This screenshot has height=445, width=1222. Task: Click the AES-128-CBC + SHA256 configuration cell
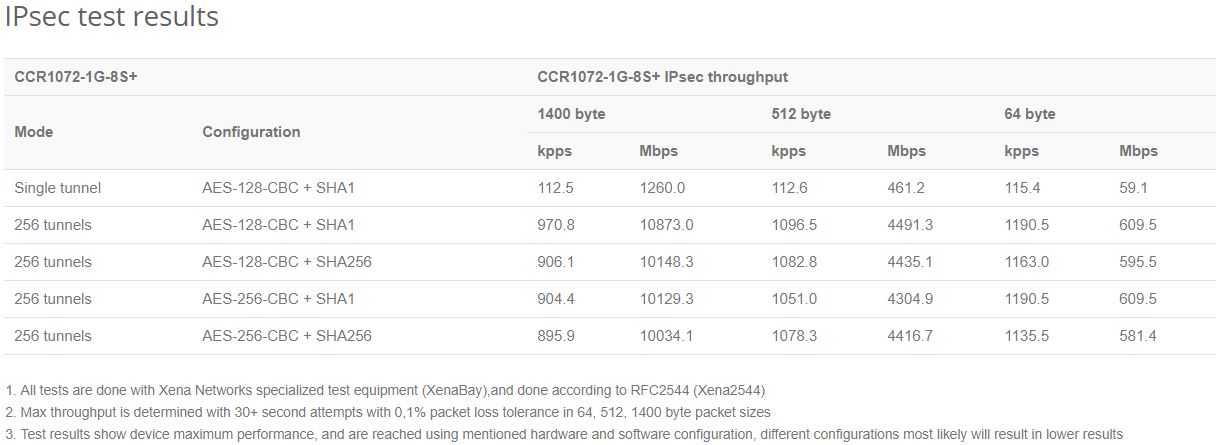click(x=287, y=262)
